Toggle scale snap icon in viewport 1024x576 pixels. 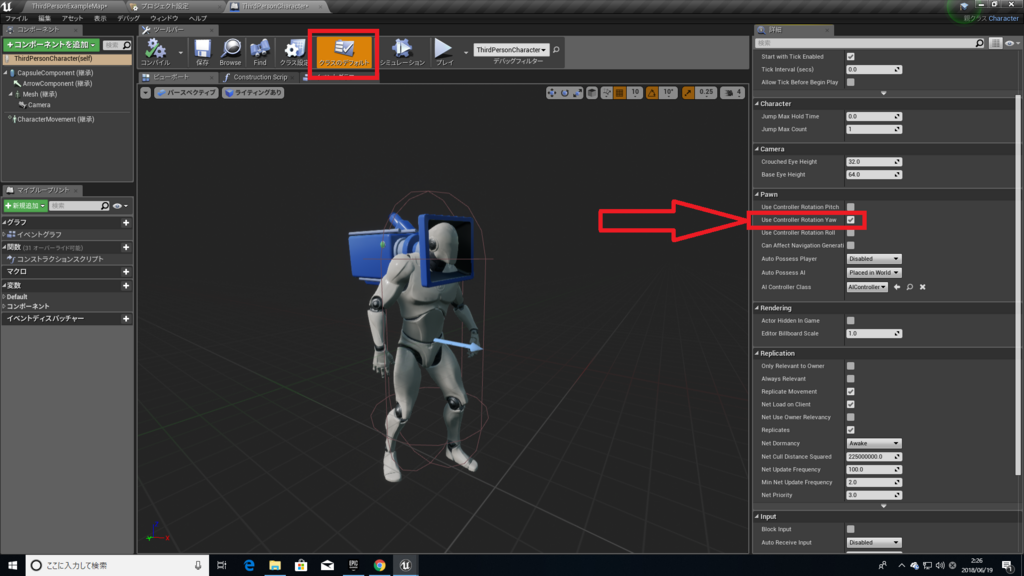pos(688,93)
